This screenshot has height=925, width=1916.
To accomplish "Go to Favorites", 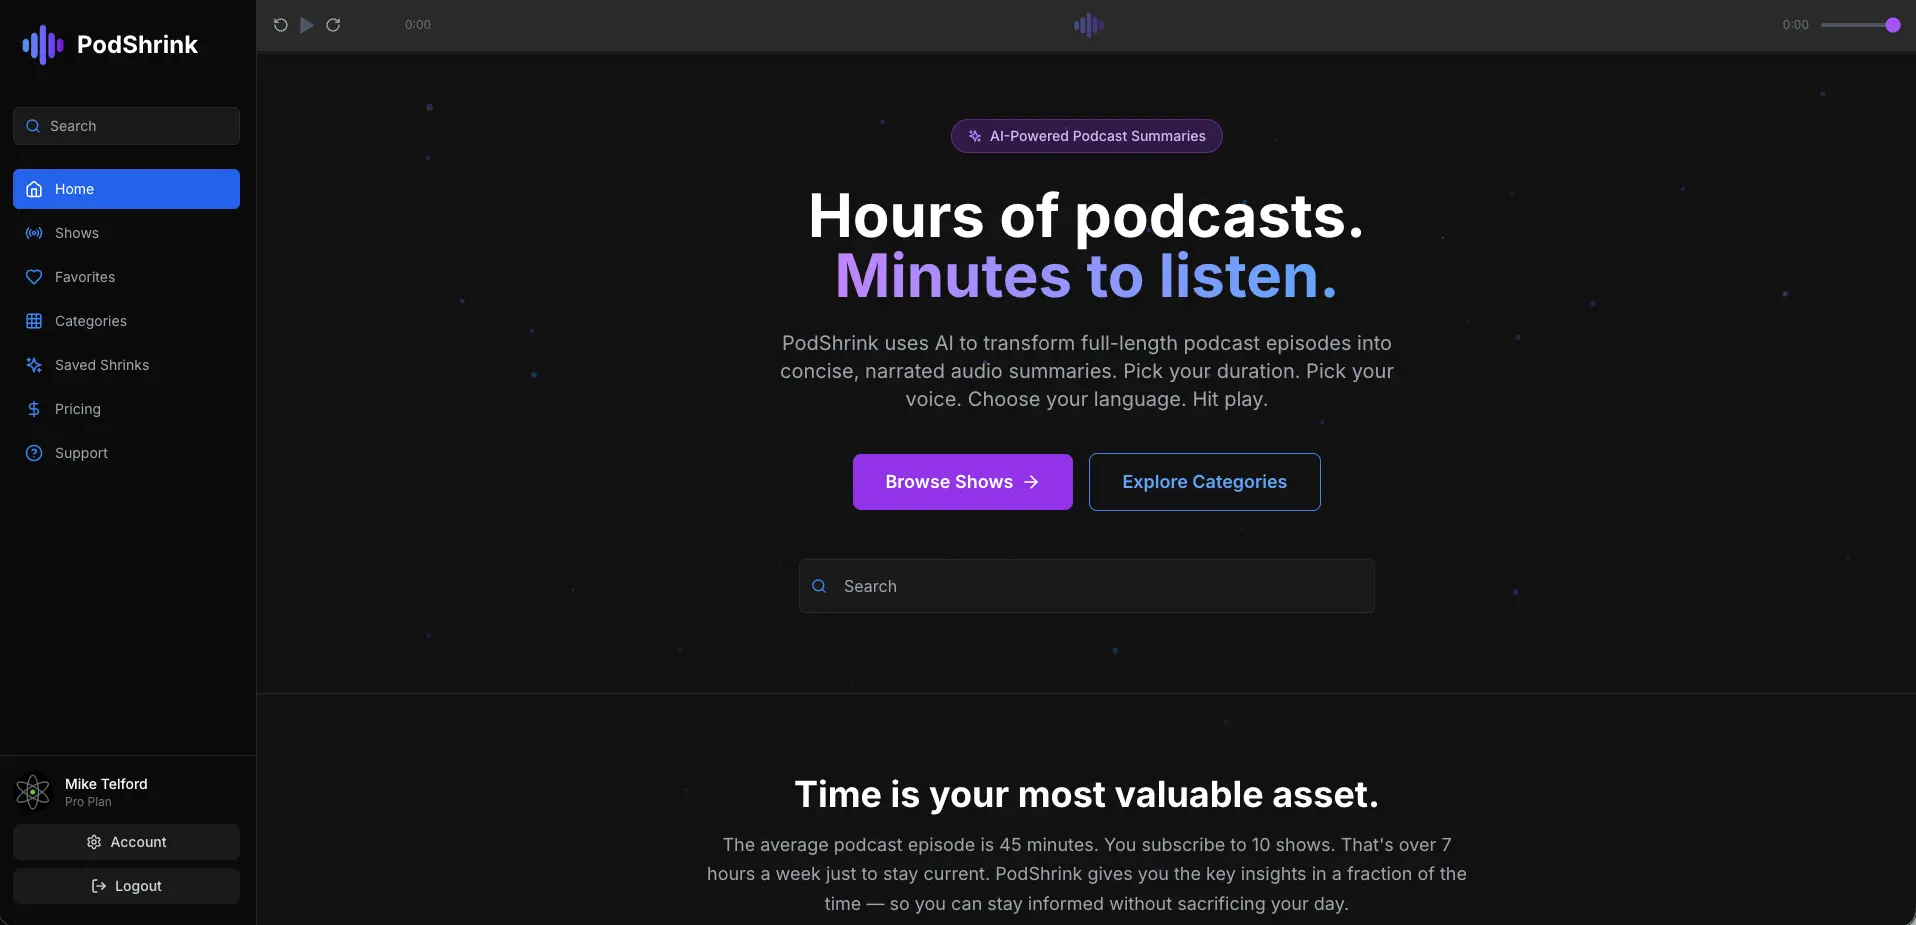I will coord(126,277).
